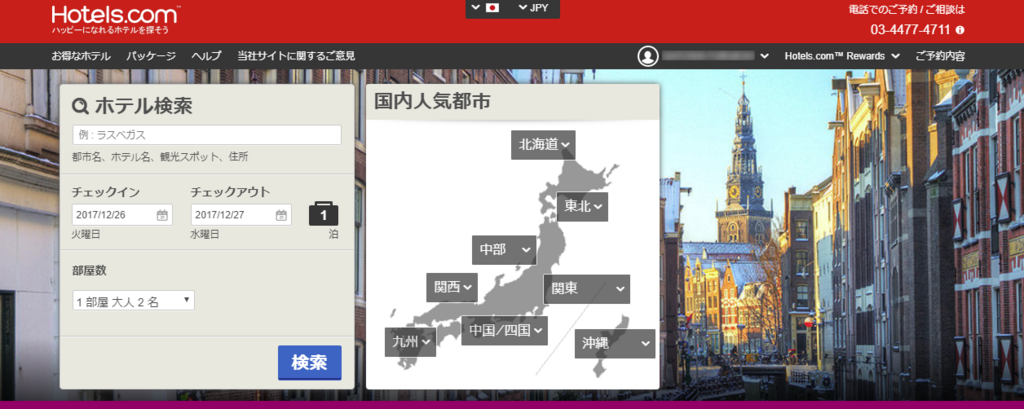Screen dimensions: 1024x409
Task: Open the Hotels.com Rewards dropdown
Action: (x=842, y=56)
